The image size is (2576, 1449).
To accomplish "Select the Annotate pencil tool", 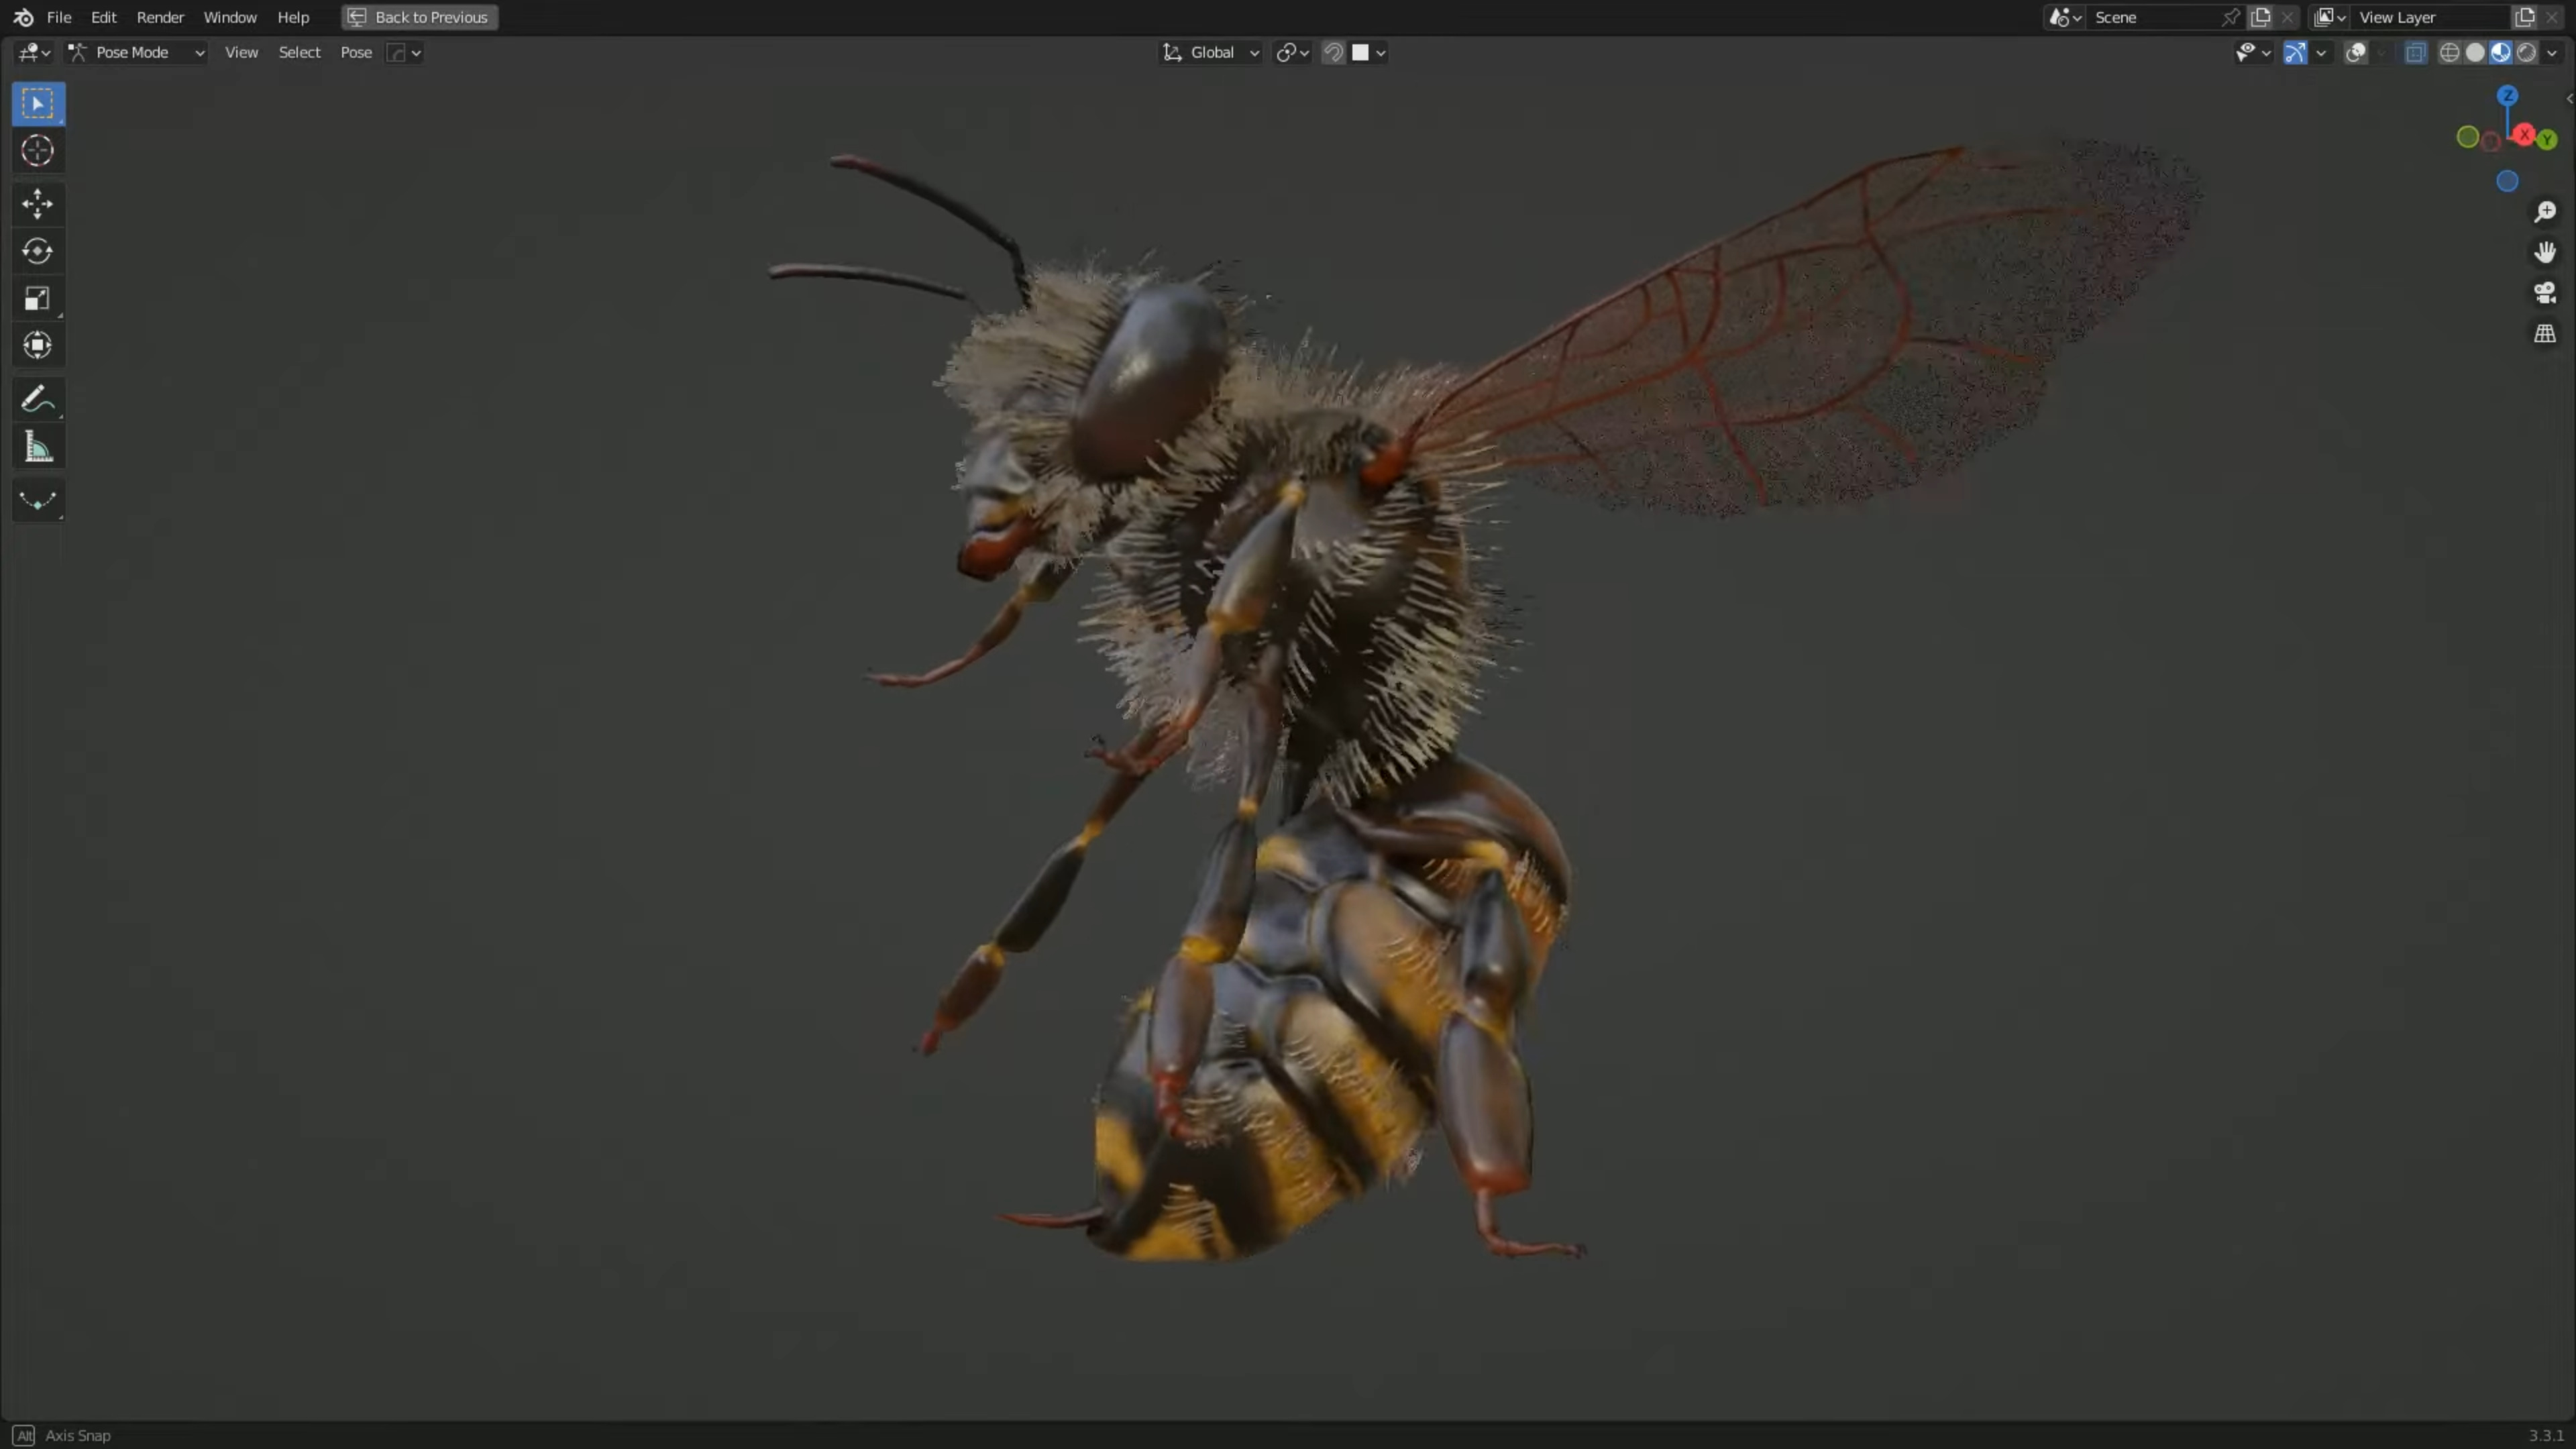I will click(38, 400).
